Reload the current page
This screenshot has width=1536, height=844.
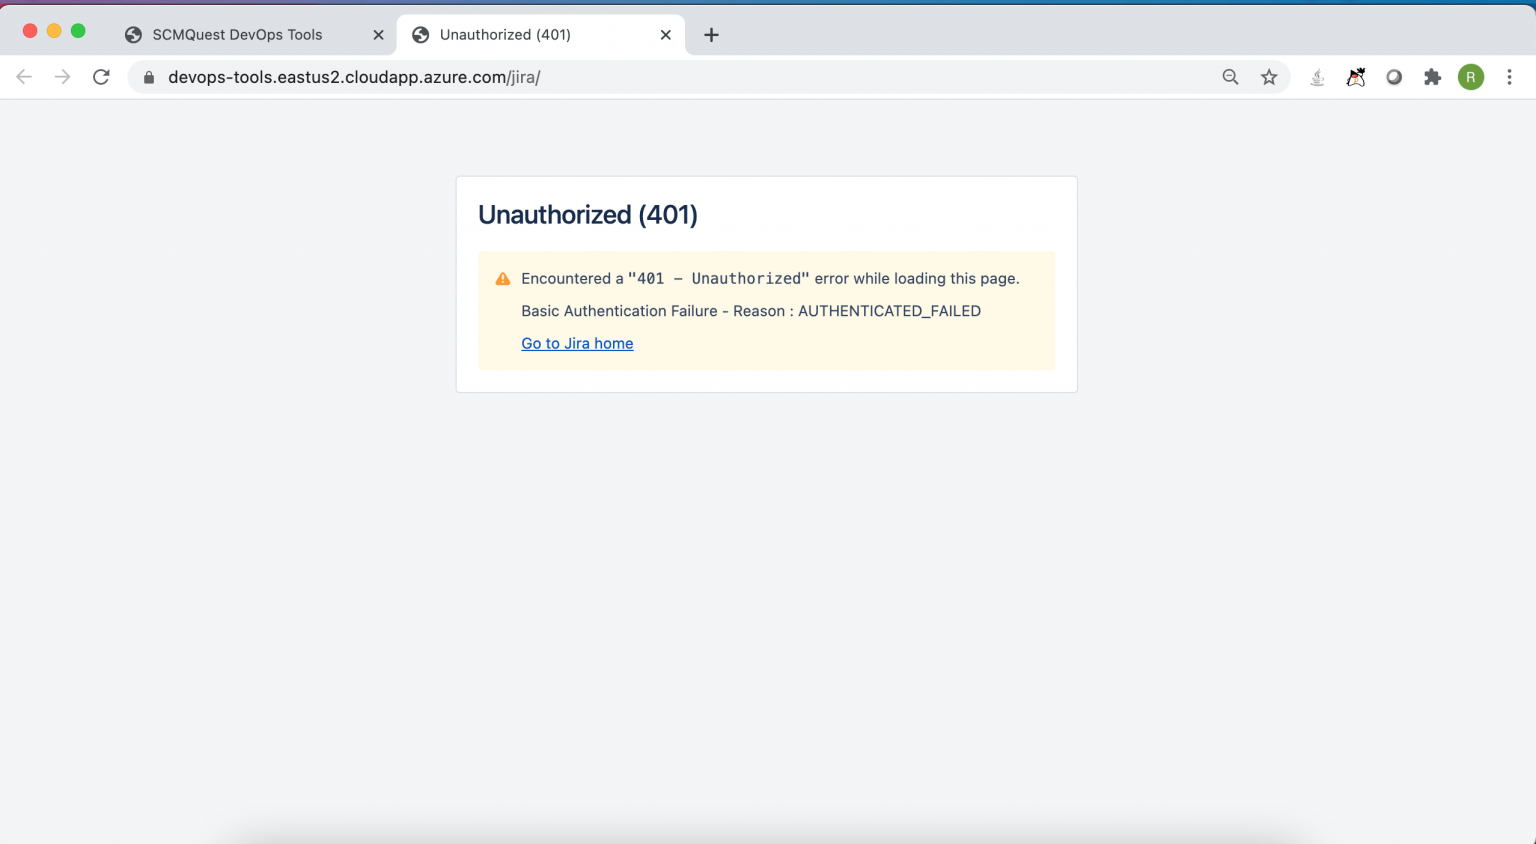pos(100,77)
